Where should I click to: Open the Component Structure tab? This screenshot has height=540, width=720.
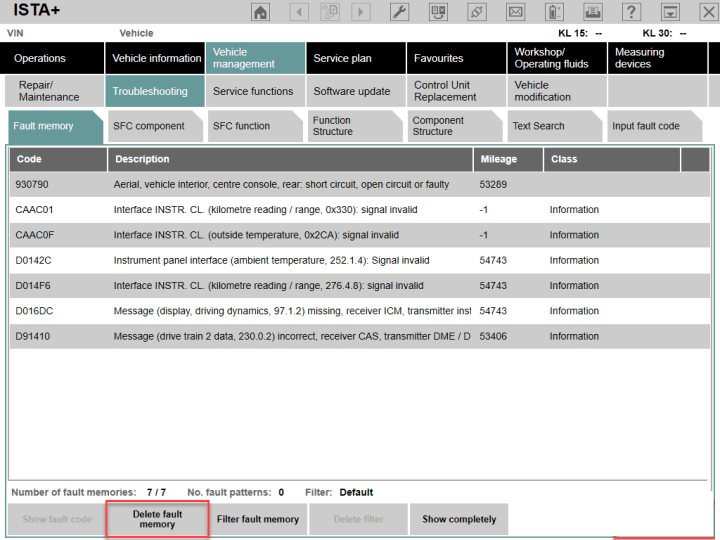(455, 126)
